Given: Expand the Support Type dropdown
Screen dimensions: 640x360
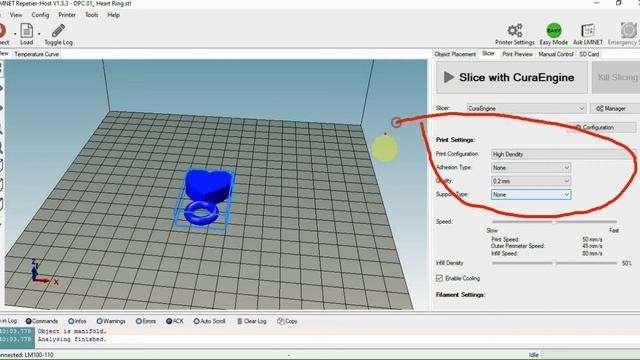Looking at the screenshot, I should pos(531,195).
